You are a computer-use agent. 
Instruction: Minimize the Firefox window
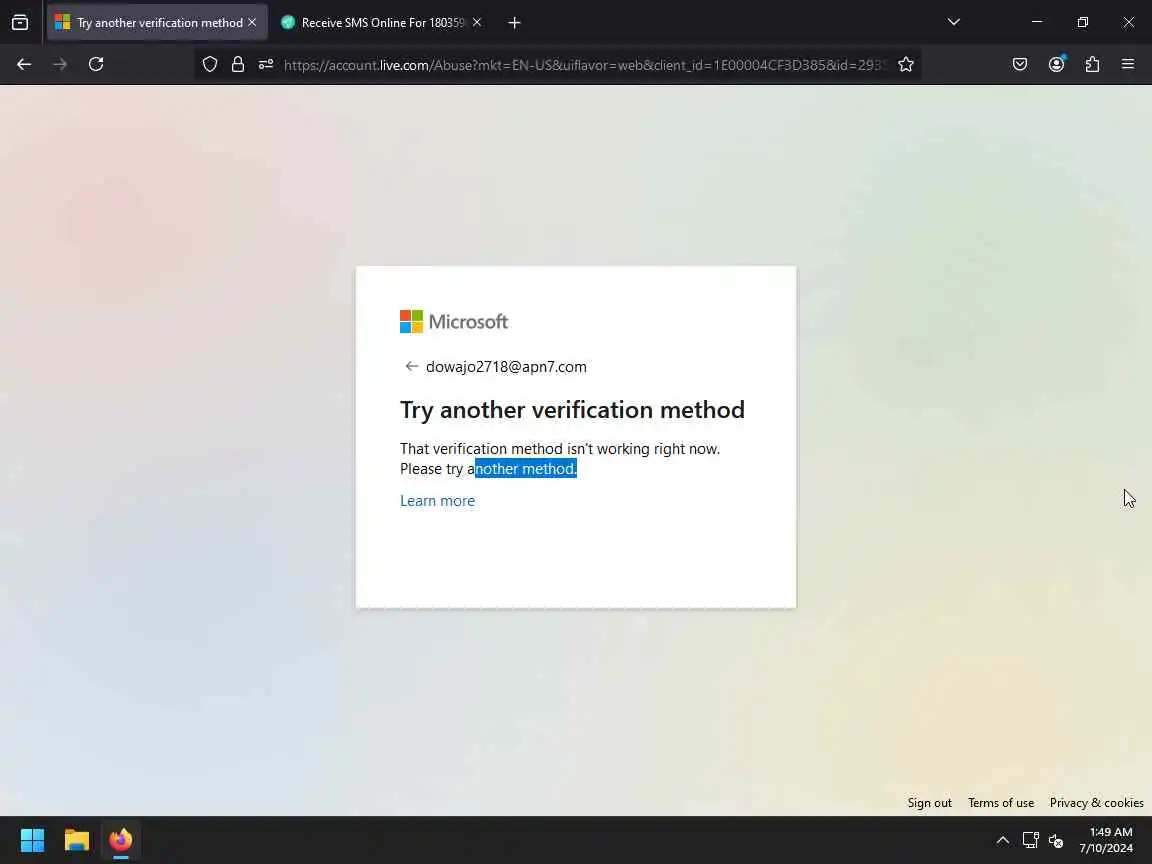point(1037,22)
